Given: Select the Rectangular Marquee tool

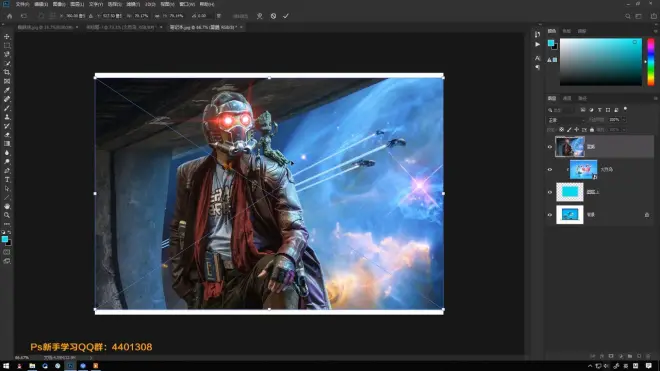Looking at the screenshot, I should [x=7, y=45].
